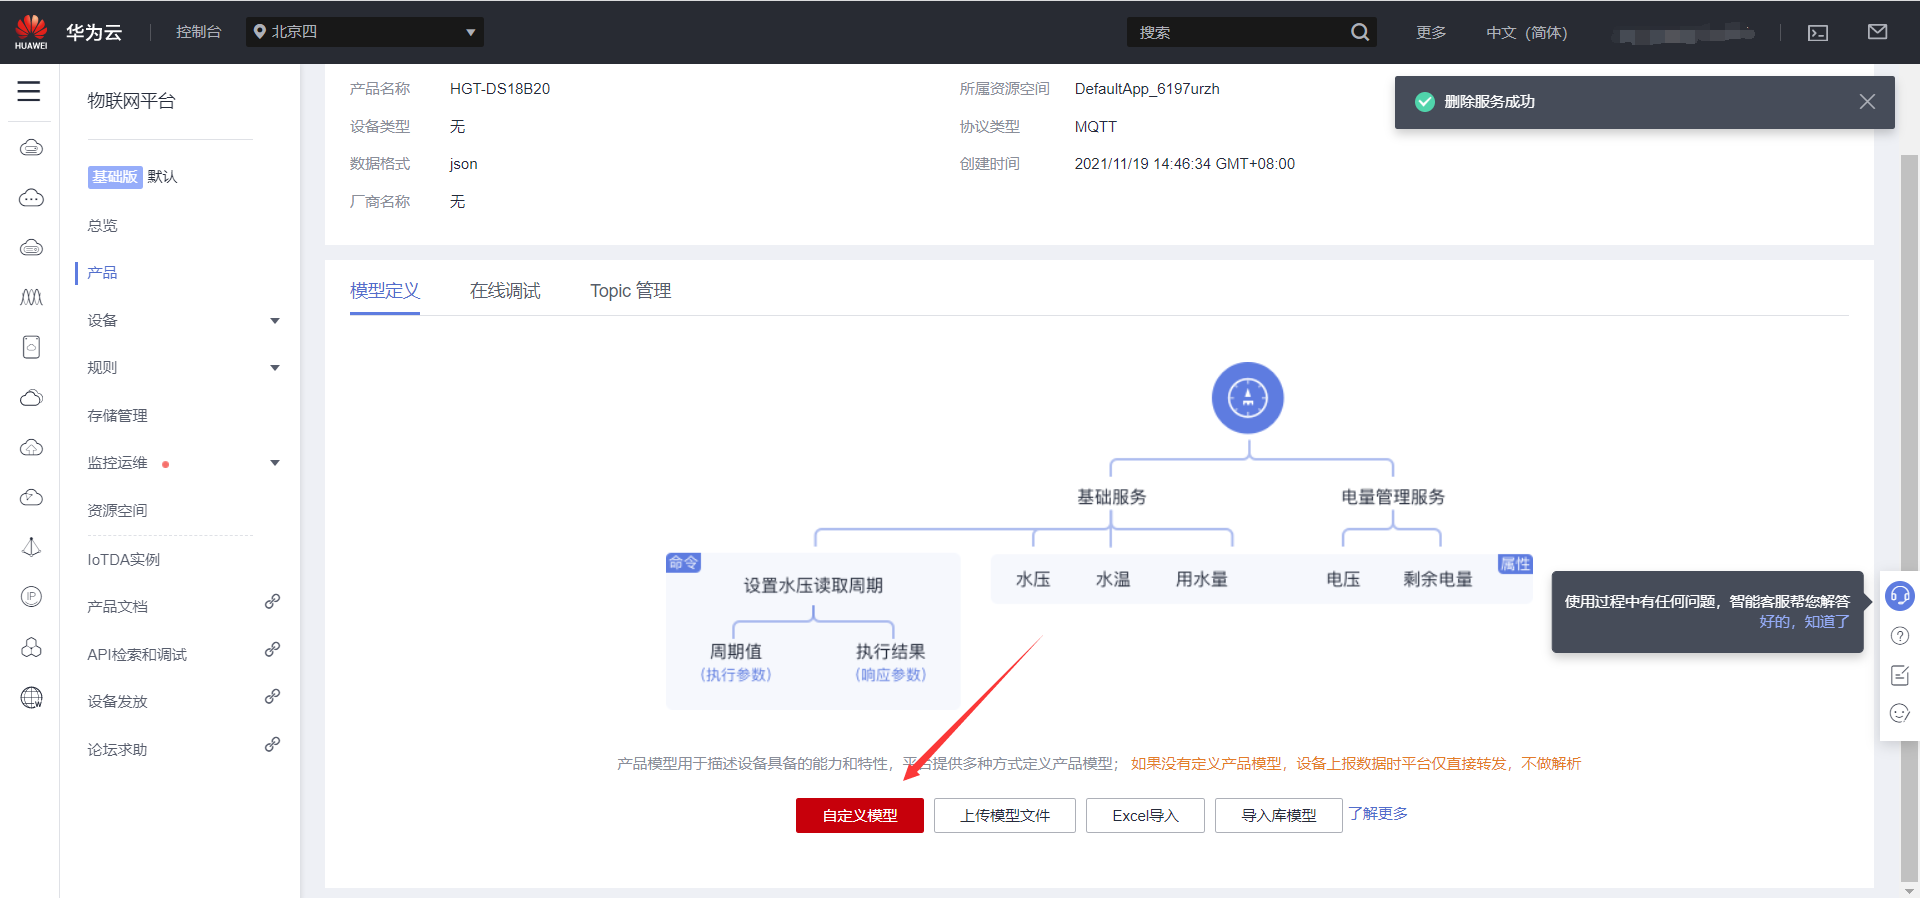
Task: Expand the 设备 submenu arrow
Action: (275, 321)
